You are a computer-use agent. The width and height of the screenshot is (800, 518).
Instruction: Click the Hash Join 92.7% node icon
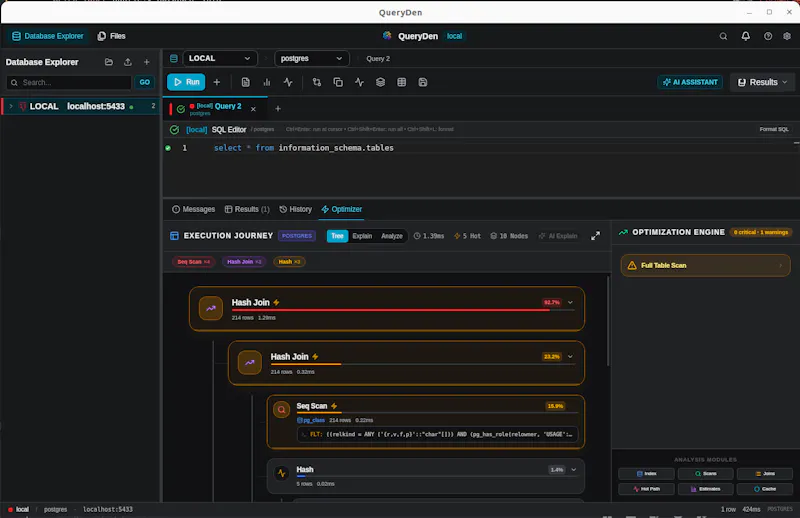[x=211, y=308]
